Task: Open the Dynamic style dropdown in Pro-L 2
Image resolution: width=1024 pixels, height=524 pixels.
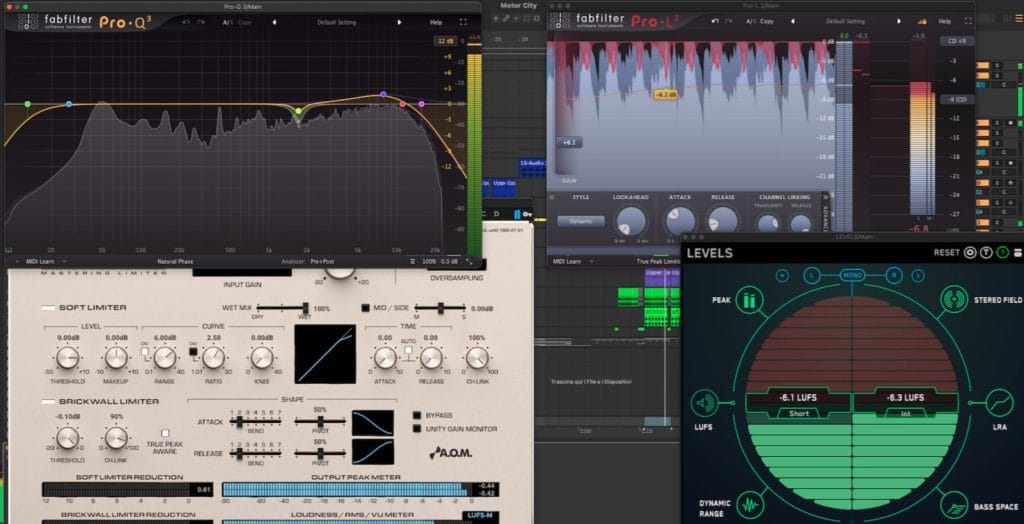Action: pyautogui.click(x=581, y=221)
